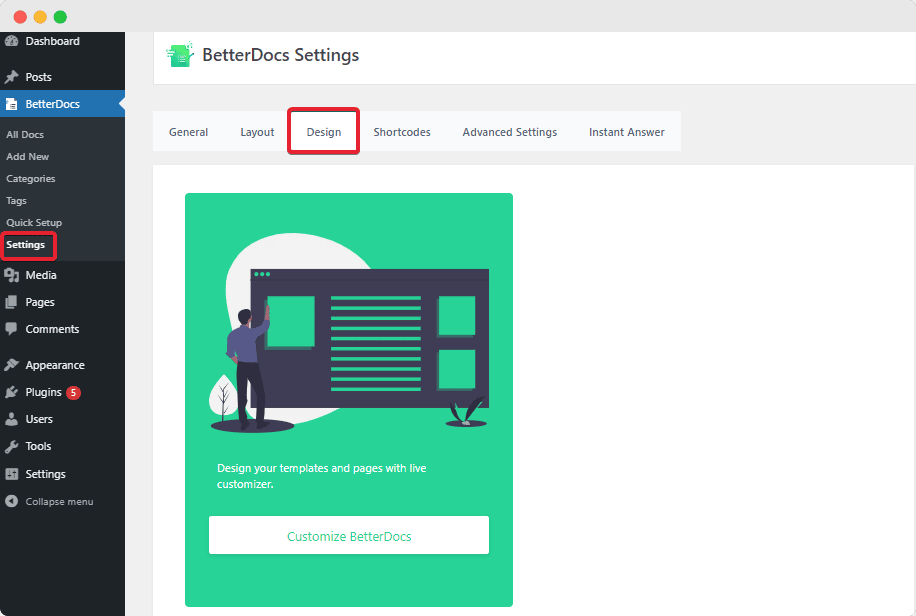Click the 'Design your templates and pages' text
The height and width of the screenshot is (616, 916).
coord(322,476)
